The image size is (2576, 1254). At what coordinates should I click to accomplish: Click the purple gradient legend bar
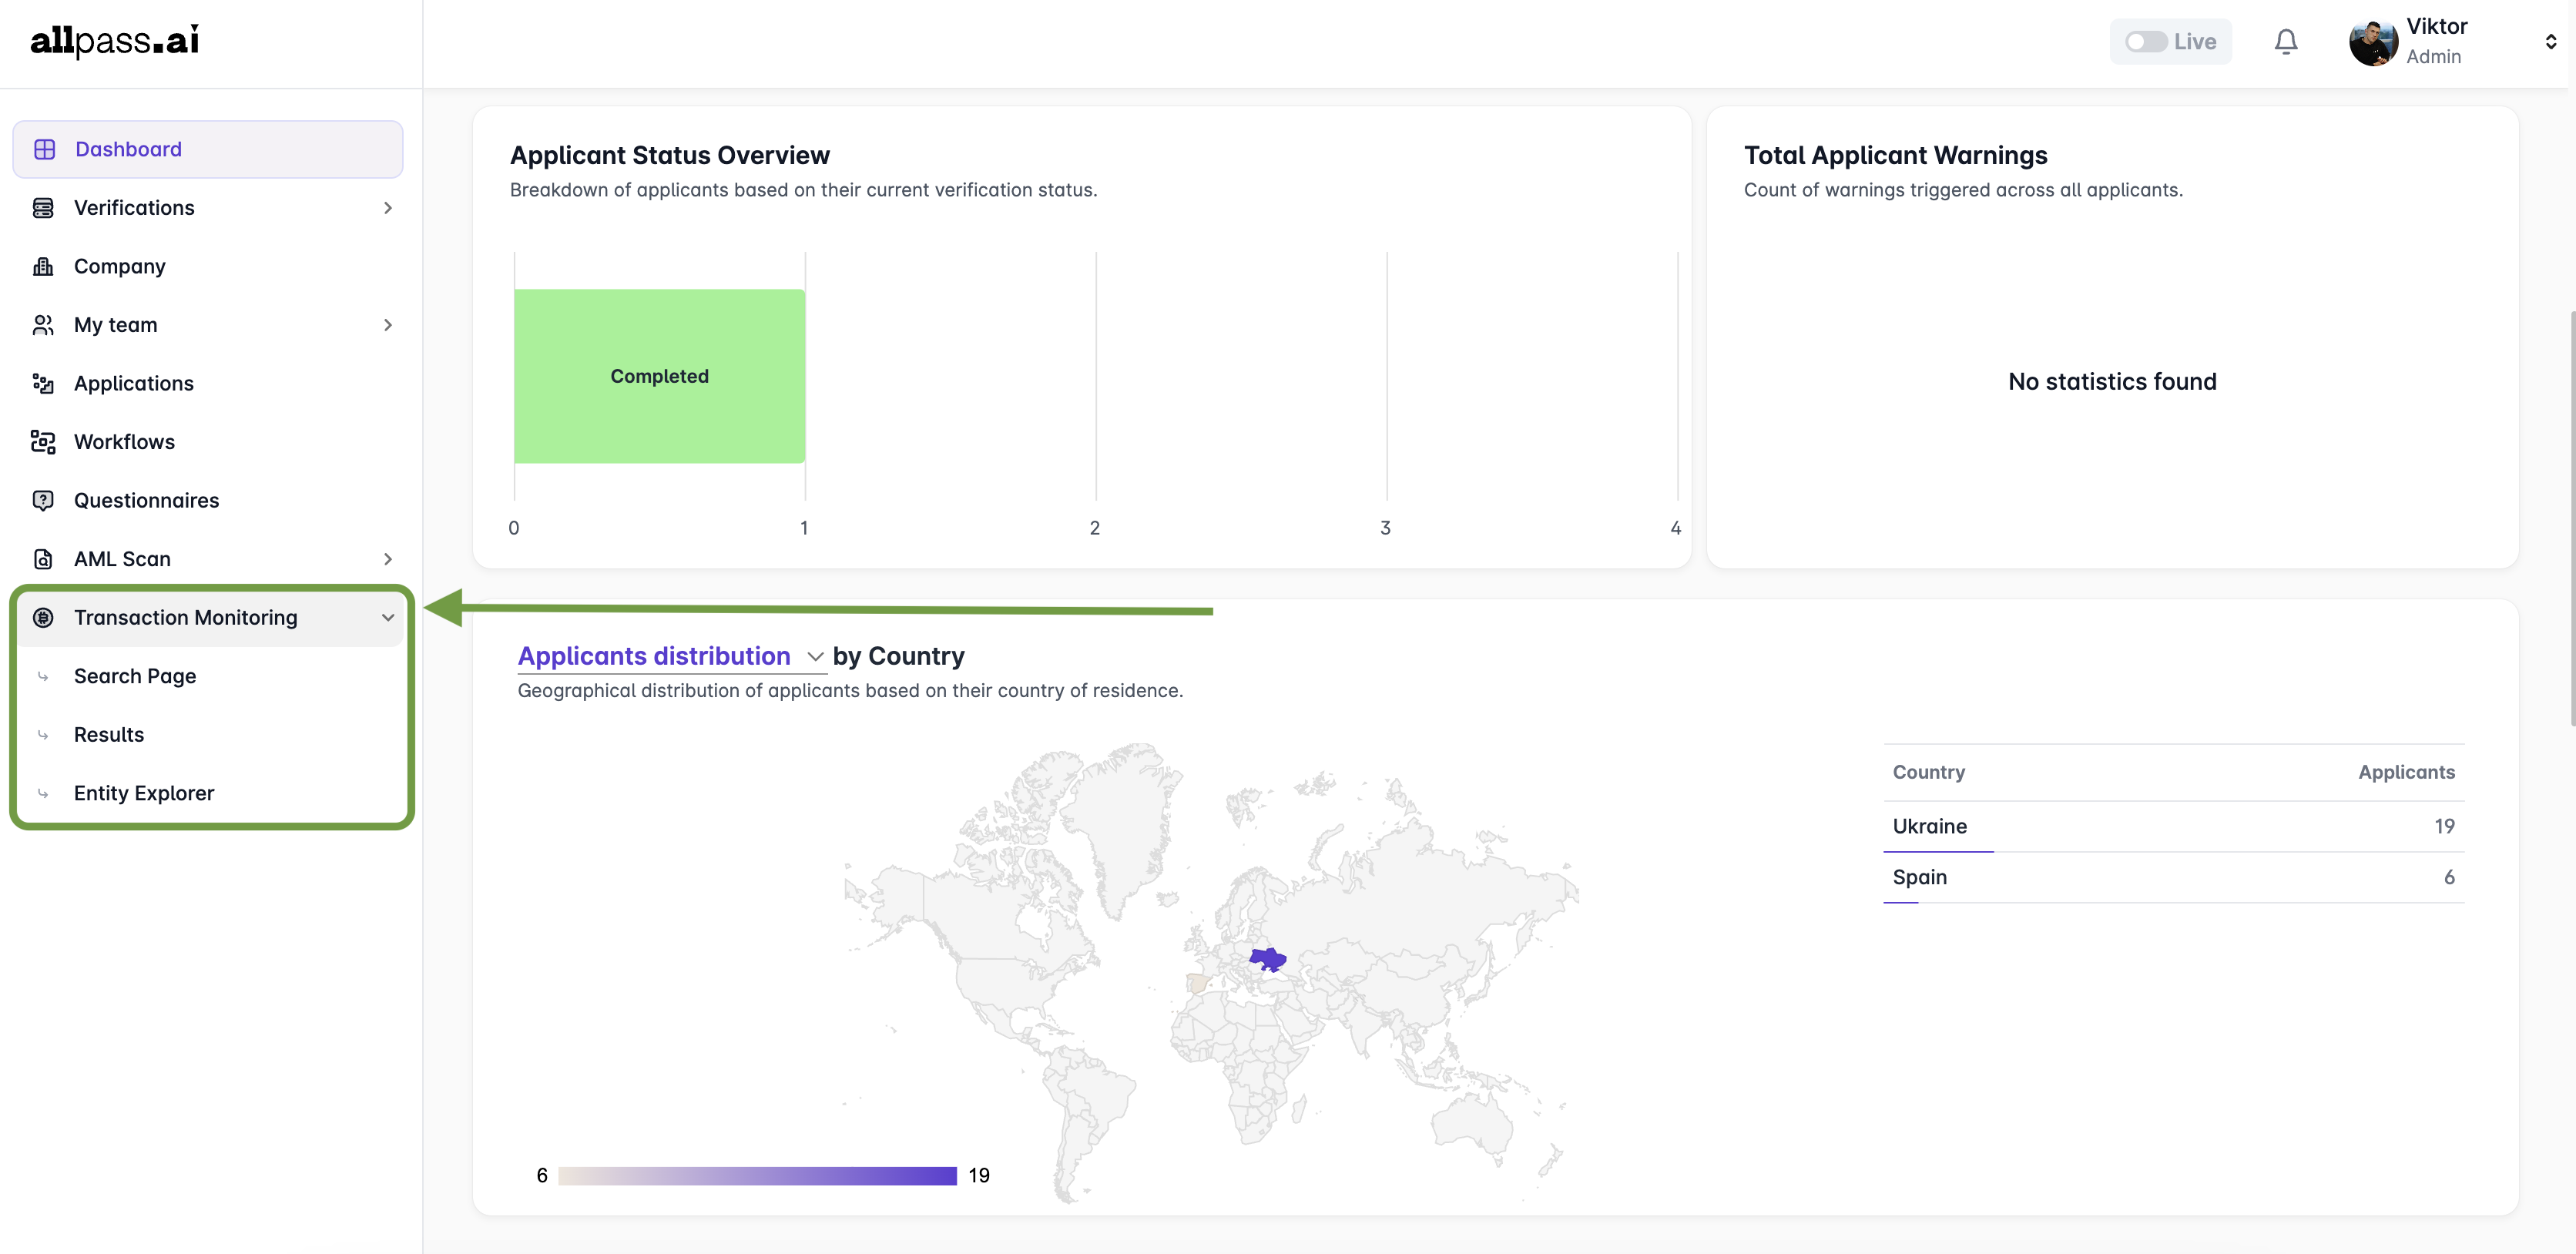tap(757, 1176)
